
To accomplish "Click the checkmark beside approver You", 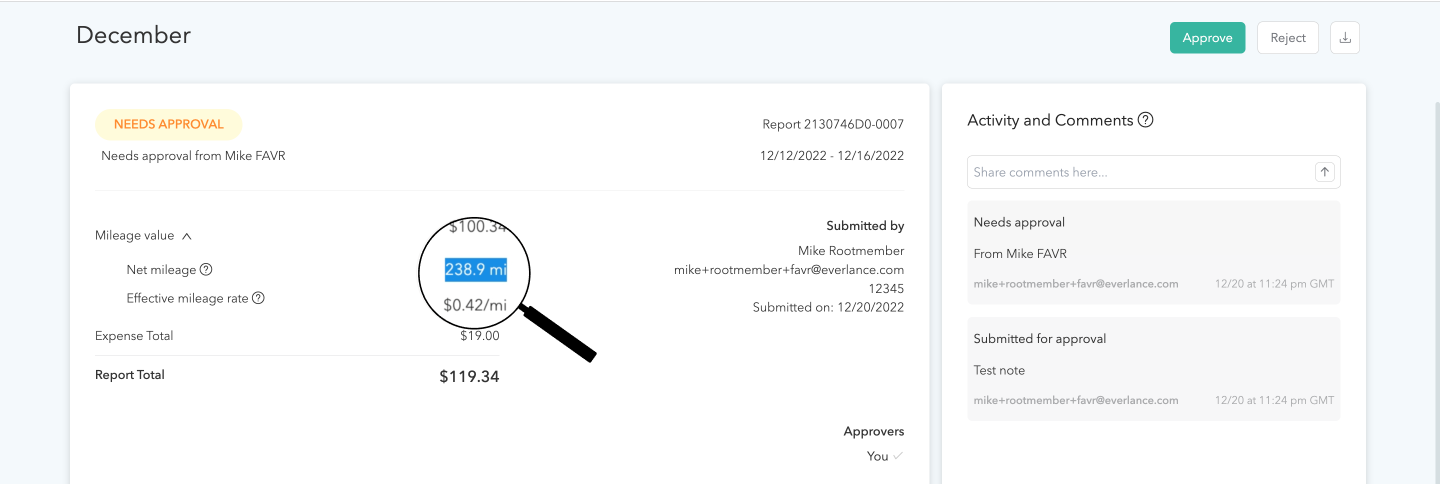I will point(898,456).
